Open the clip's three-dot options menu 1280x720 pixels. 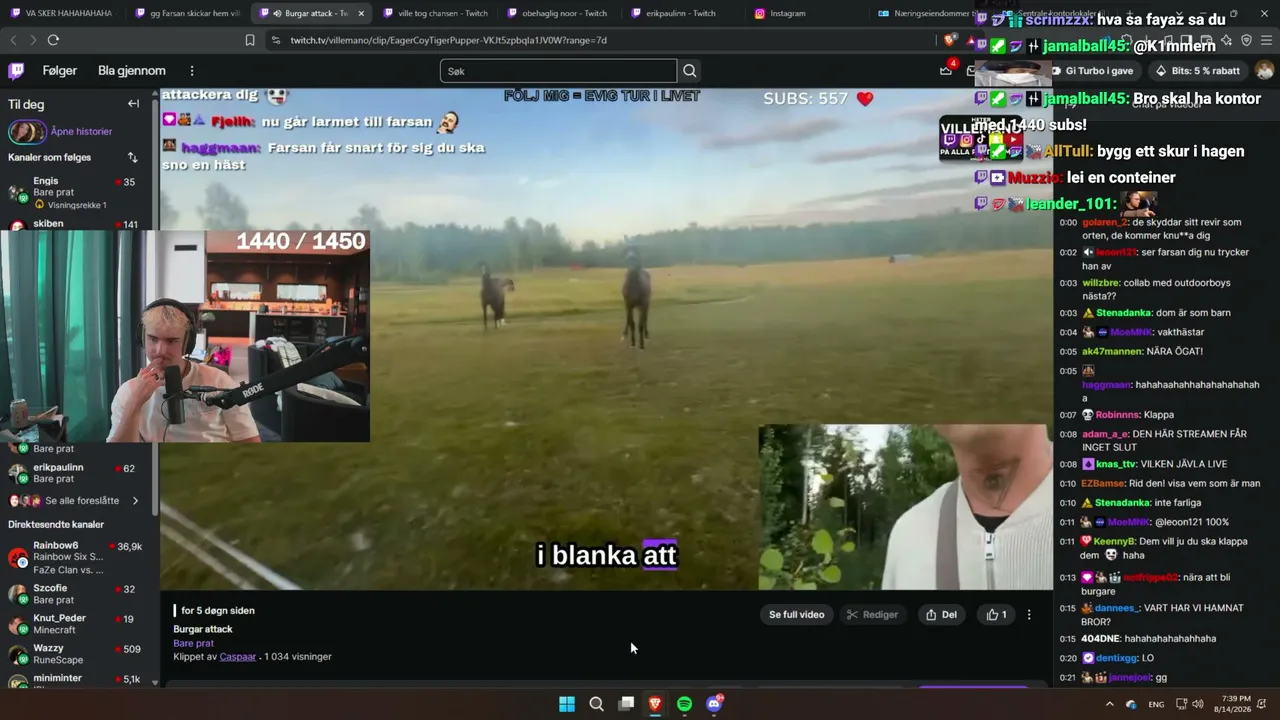pos(1029,615)
